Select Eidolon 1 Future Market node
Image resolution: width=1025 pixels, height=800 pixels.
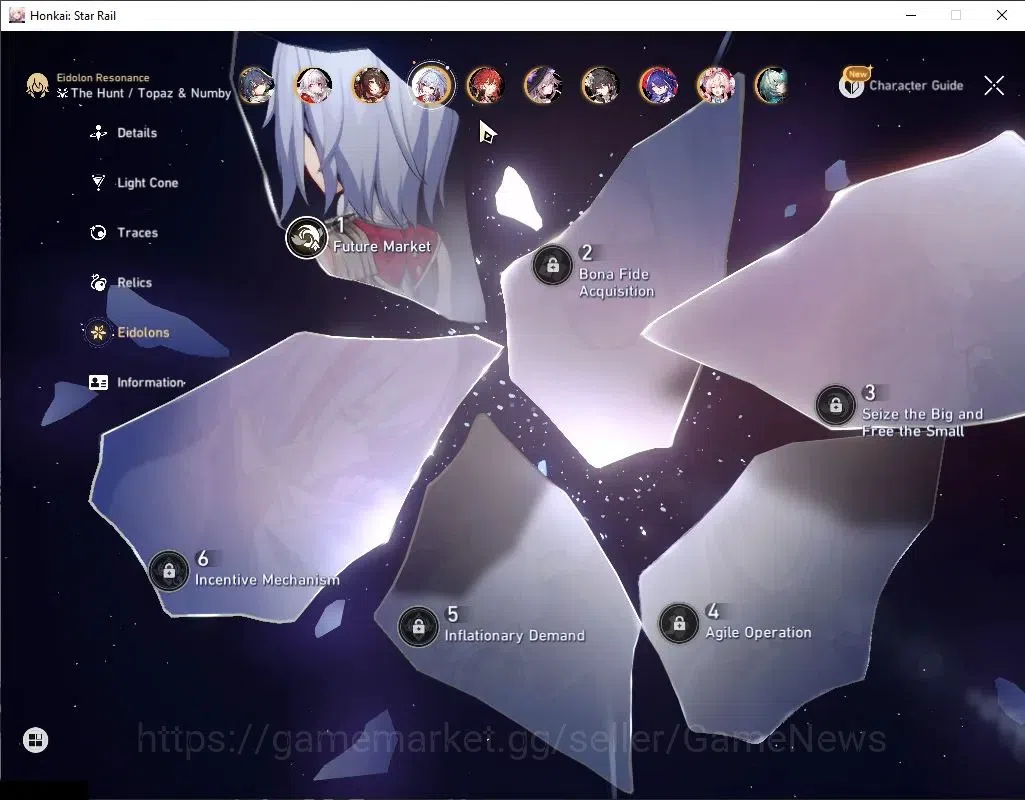click(x=306, y=237)
